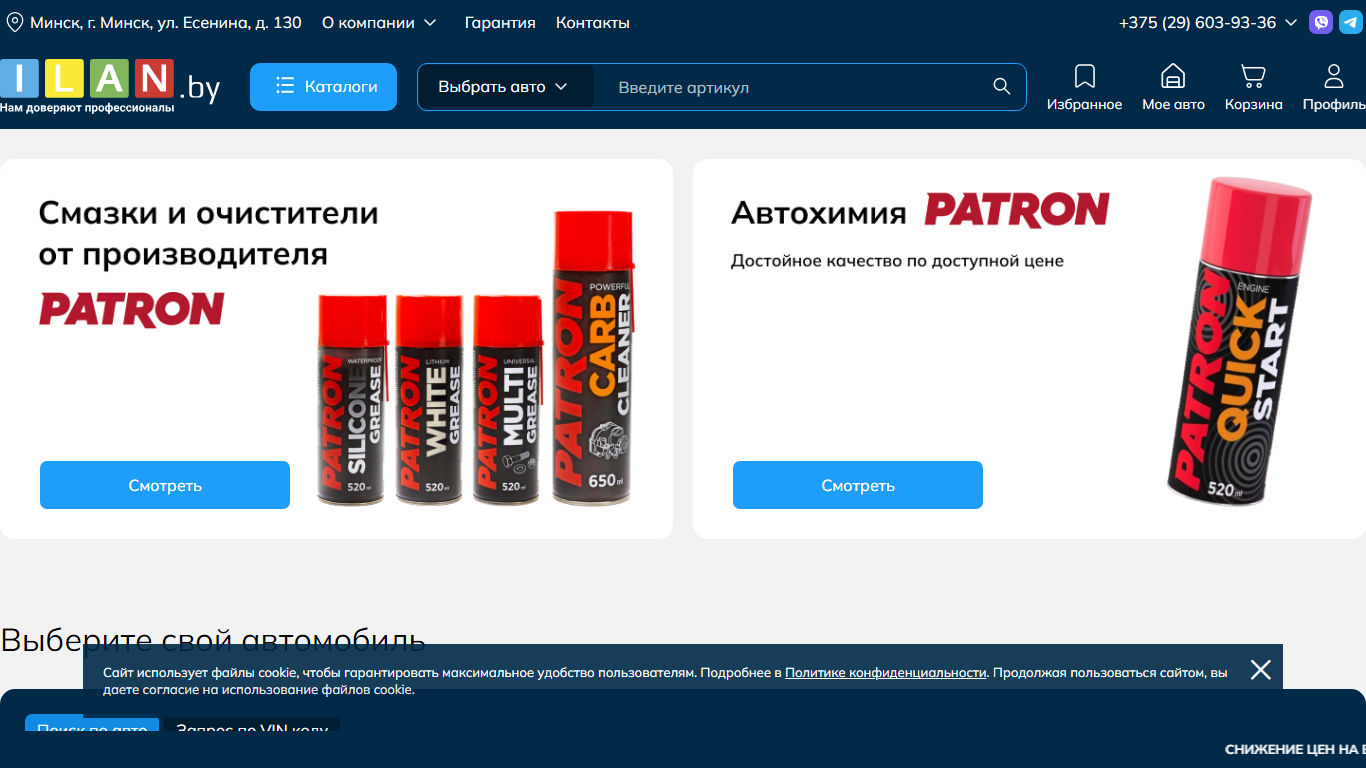Click the Minsk address text
This screenshot has width=1366, height=768.
pos(166,22)
